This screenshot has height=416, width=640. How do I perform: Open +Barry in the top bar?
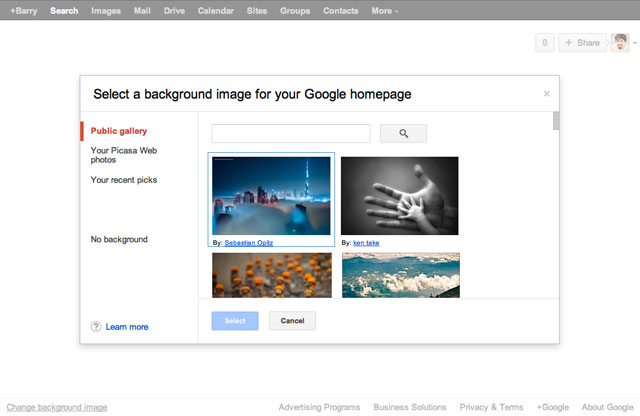click(24, 11)
